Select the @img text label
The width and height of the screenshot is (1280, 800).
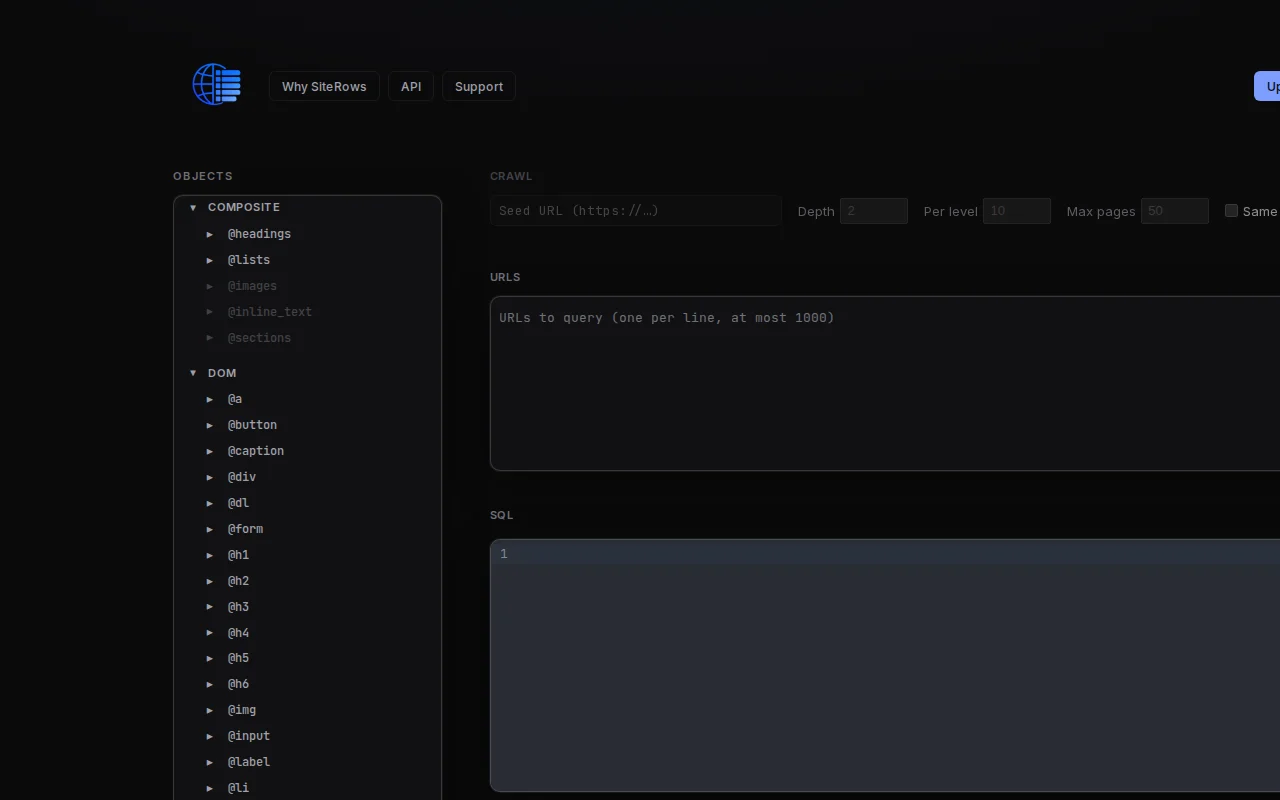(242, 710)
